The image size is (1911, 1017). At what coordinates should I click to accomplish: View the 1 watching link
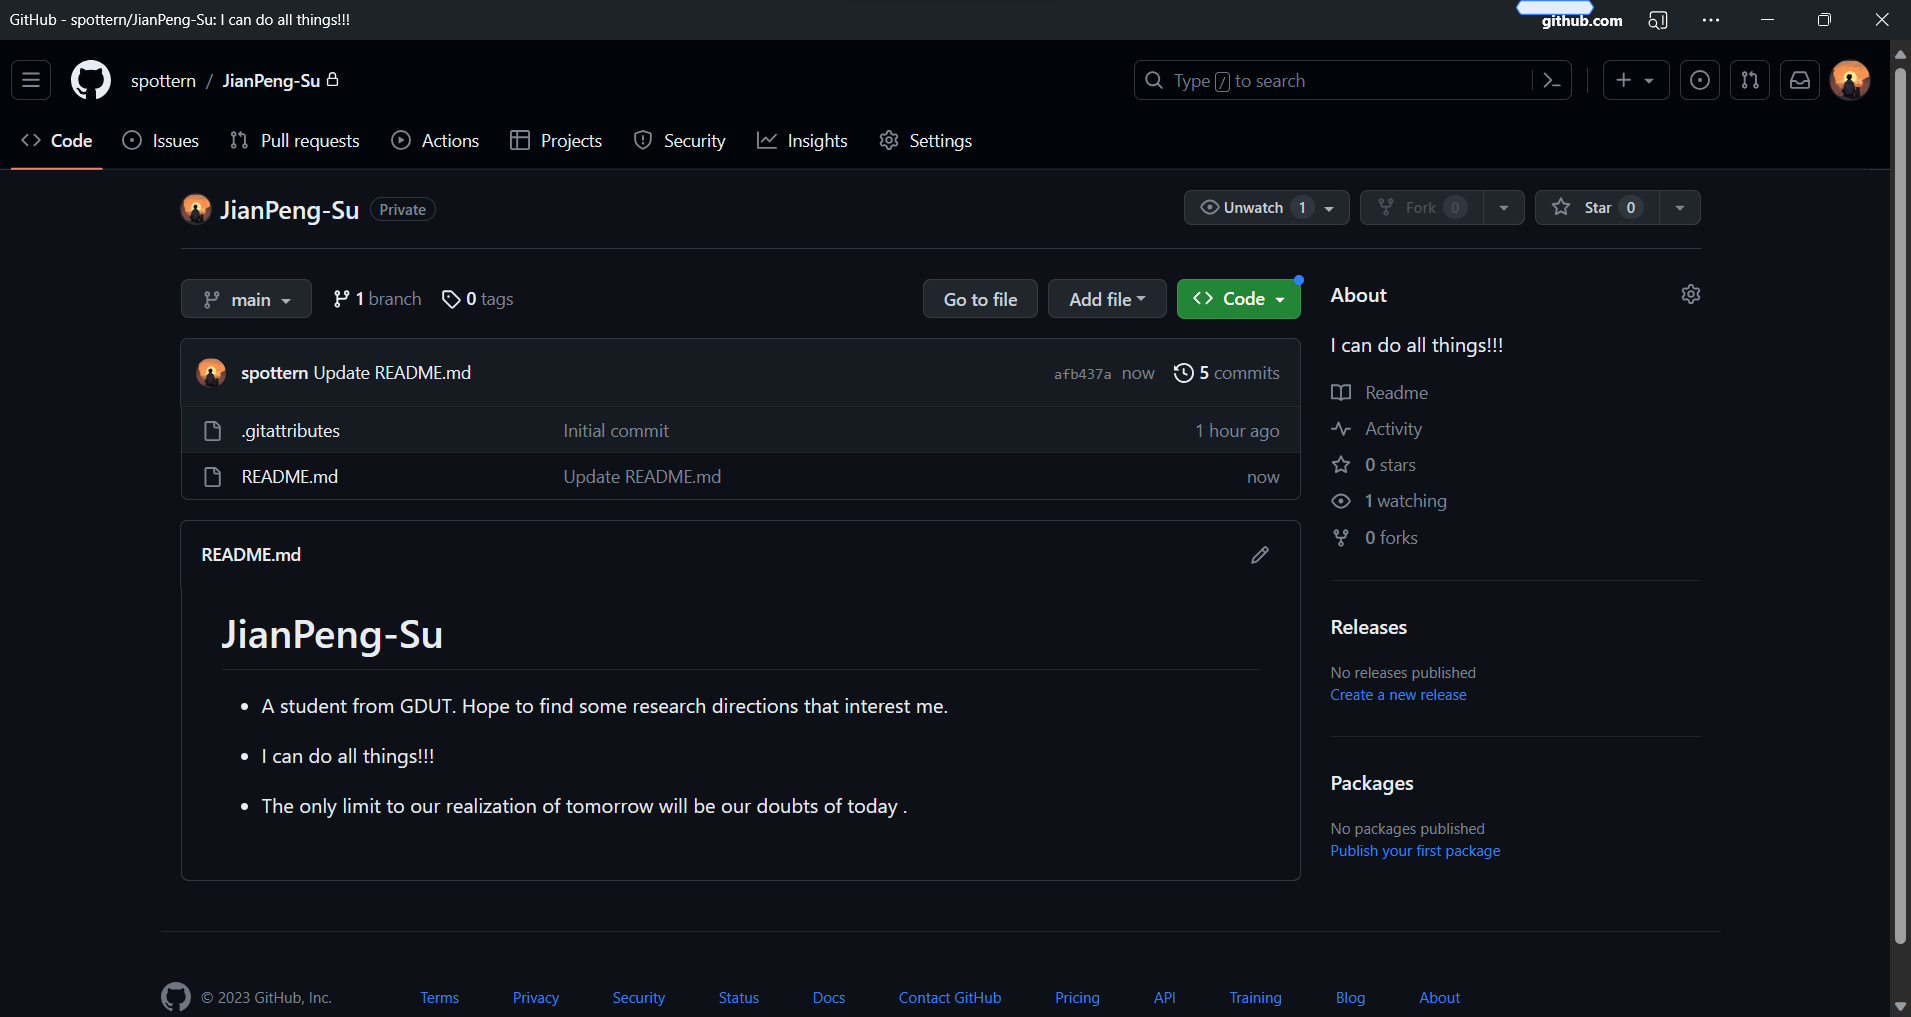(x=1389, y=501)
